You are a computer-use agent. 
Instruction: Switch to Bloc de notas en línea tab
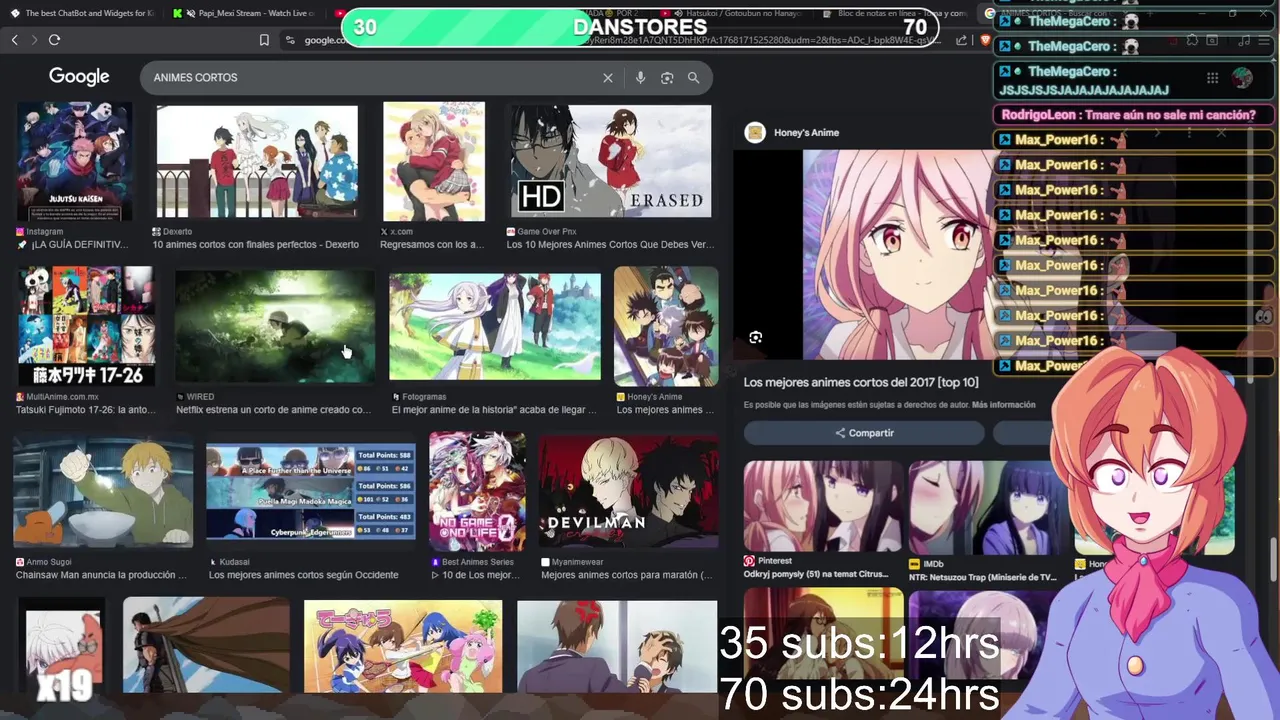[895, 14]
